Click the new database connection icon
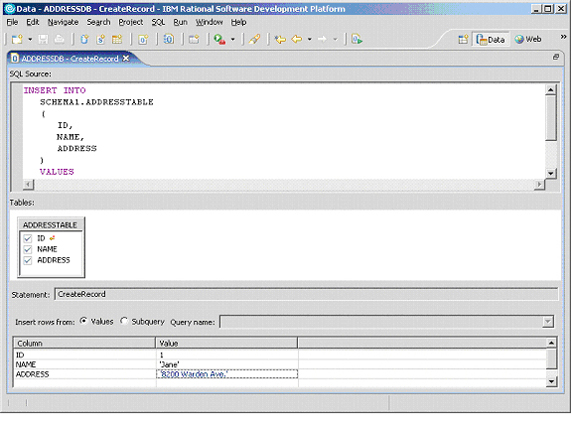The image size is (572, 430). (84, 39)
